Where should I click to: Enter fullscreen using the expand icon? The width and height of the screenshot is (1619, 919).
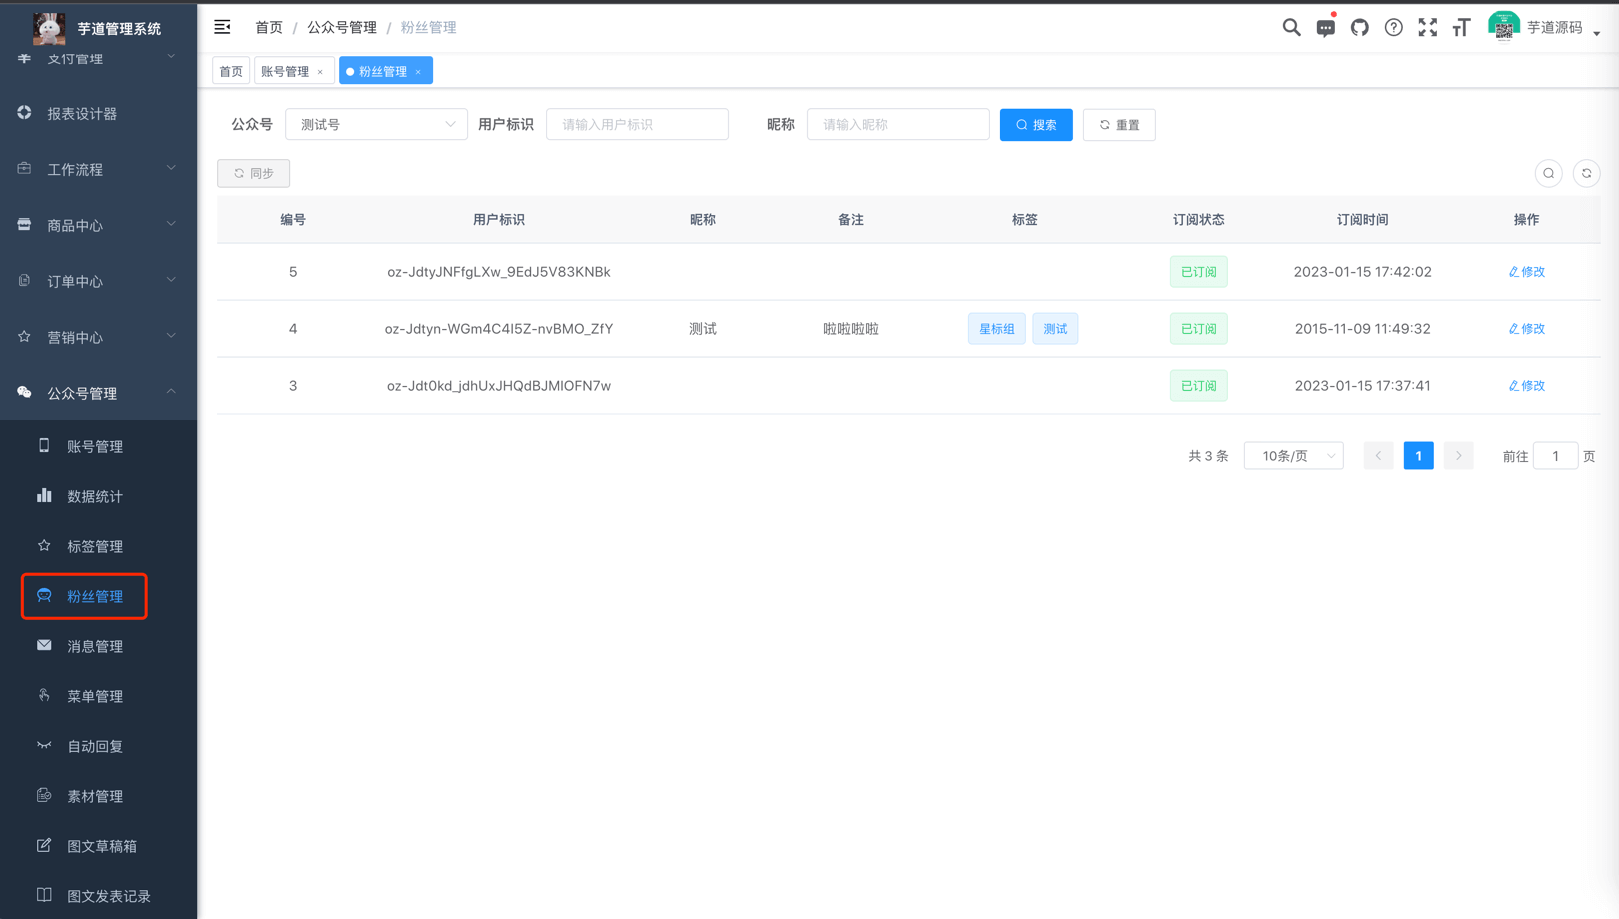pos(1427,27)
